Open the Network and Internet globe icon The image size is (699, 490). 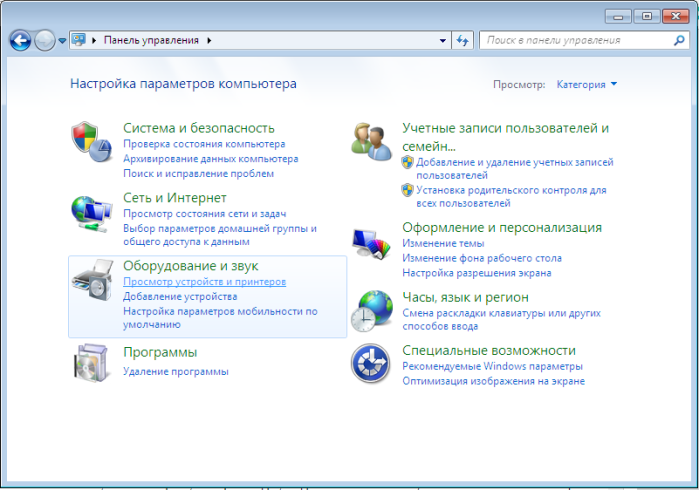[91, 214]
